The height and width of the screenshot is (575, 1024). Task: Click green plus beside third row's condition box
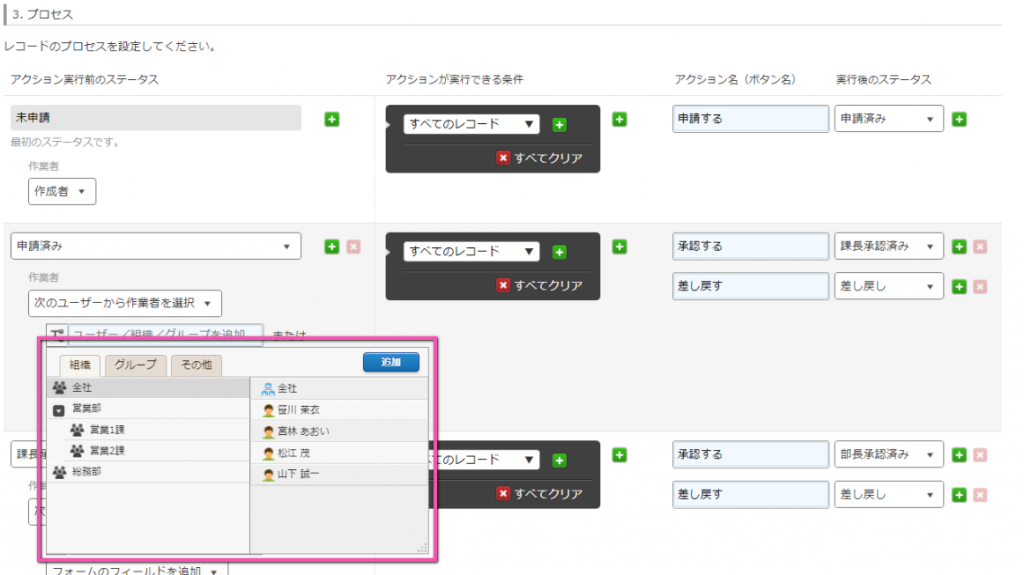(620, 455)
